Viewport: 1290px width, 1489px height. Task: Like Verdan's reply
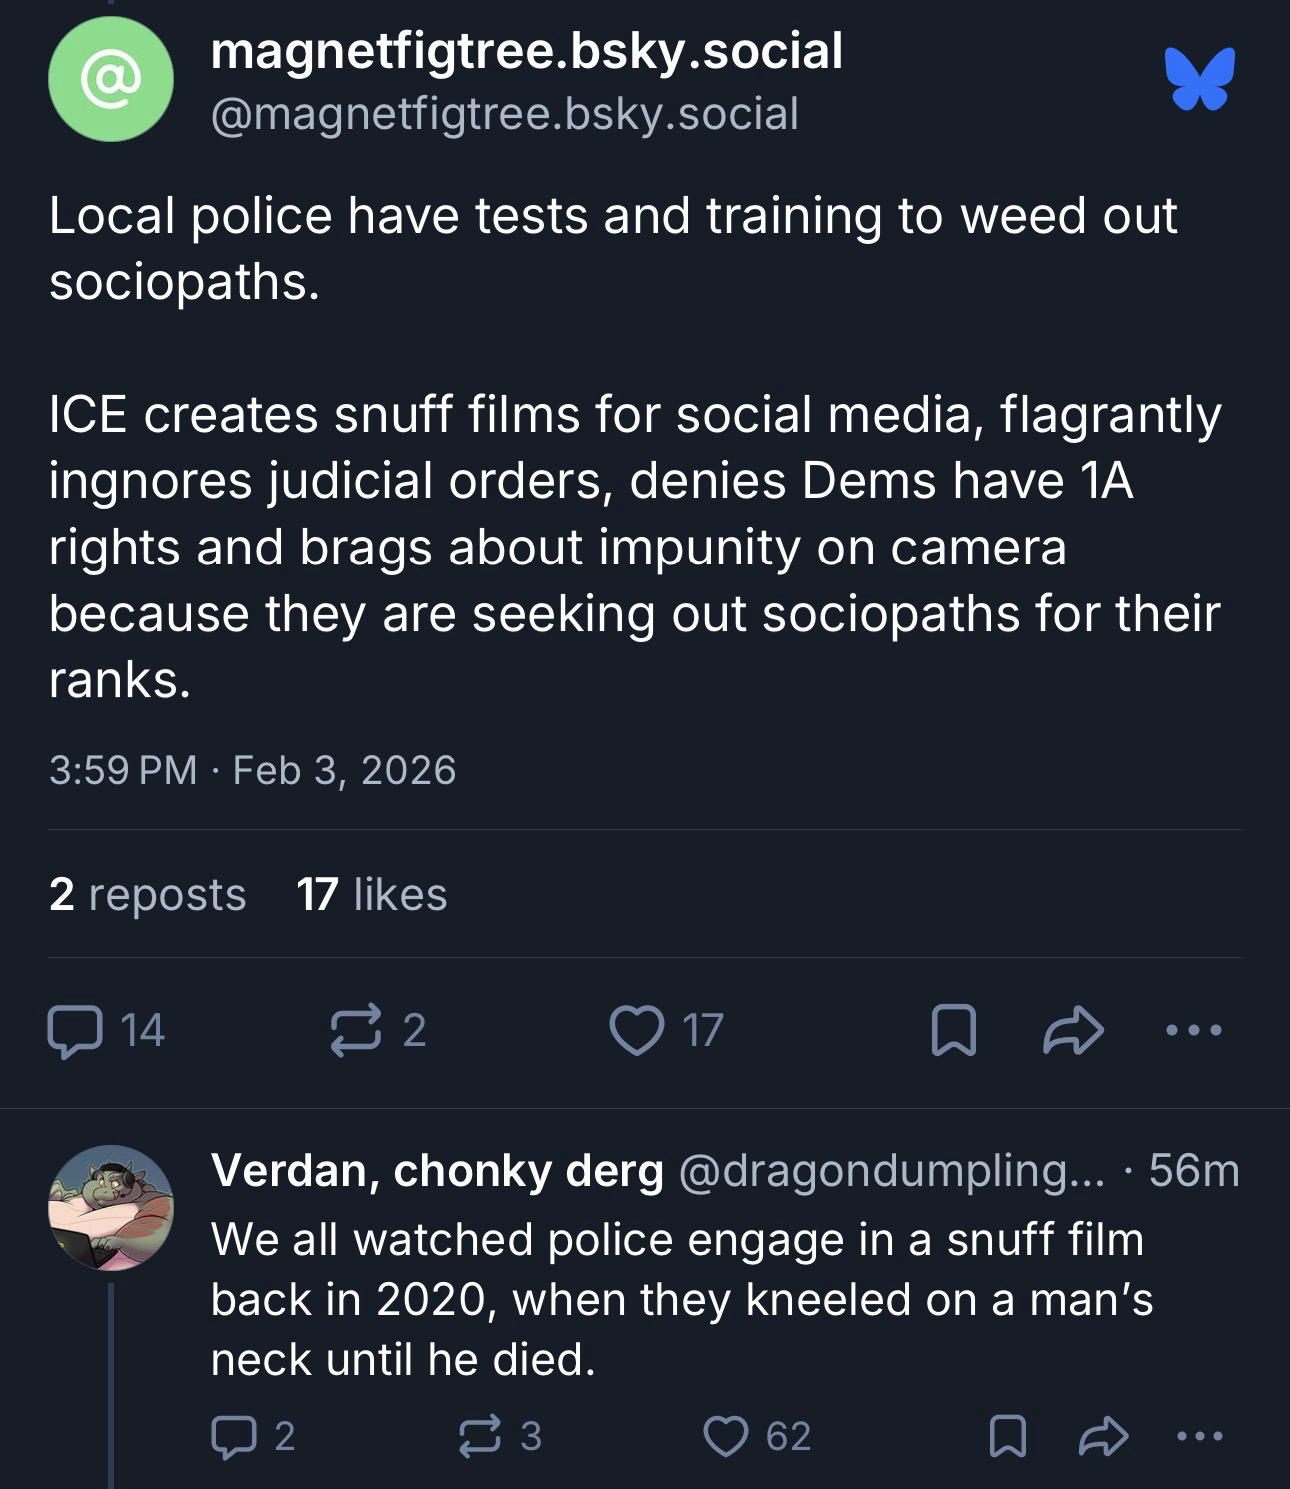(727, 1436)
